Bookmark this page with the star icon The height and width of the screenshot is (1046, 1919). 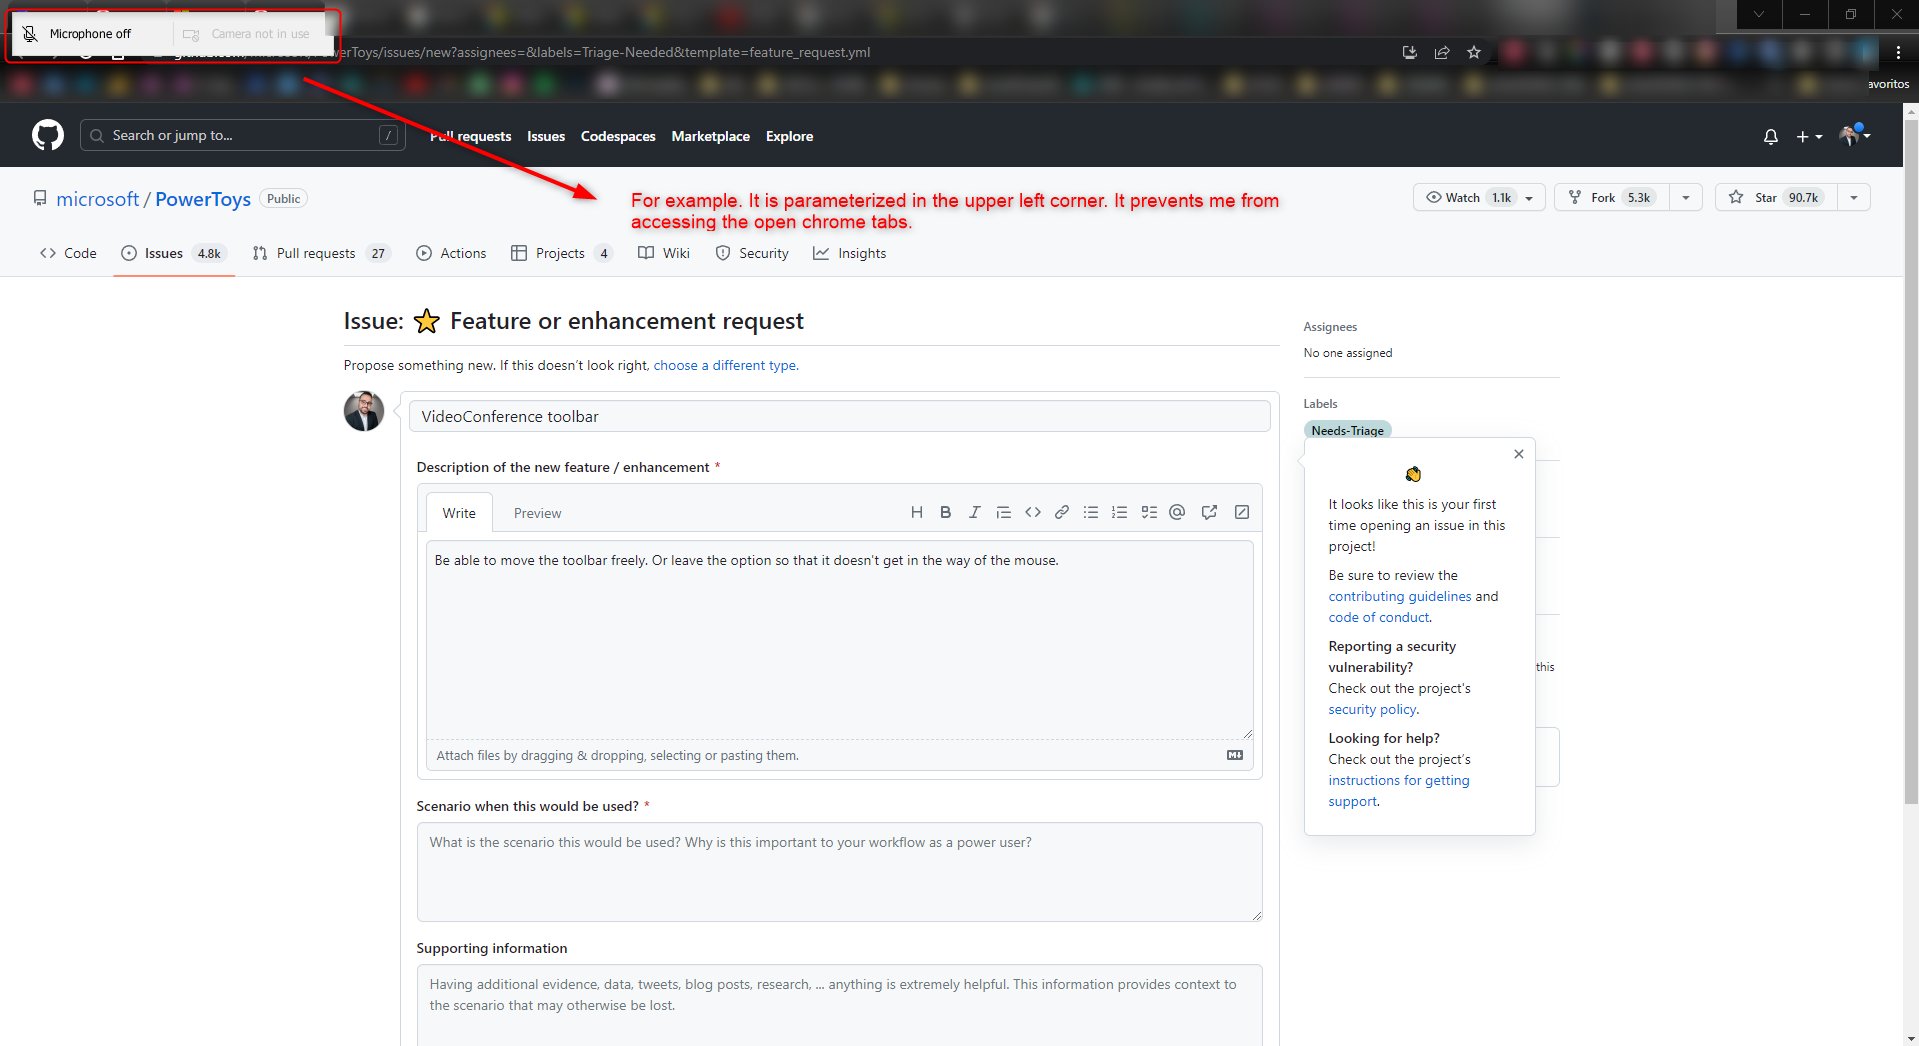click(1473, 52)
